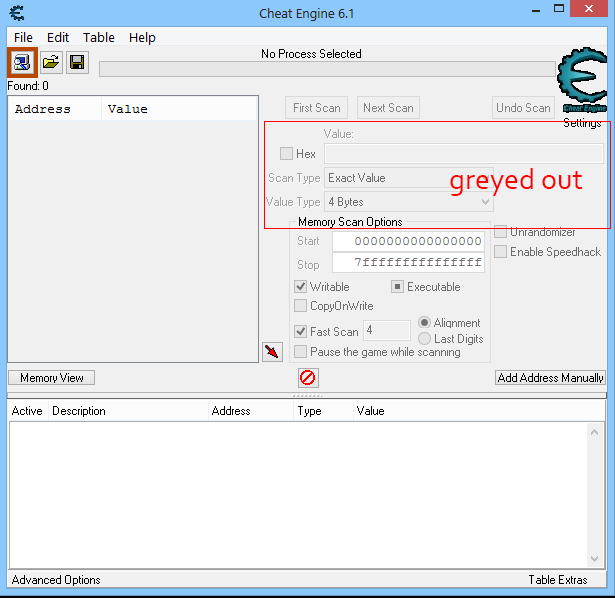Click the Cheat Engine logo
The width and height of the screenshot is (615, 598).
pyautogui.click(x=582, y=80)
